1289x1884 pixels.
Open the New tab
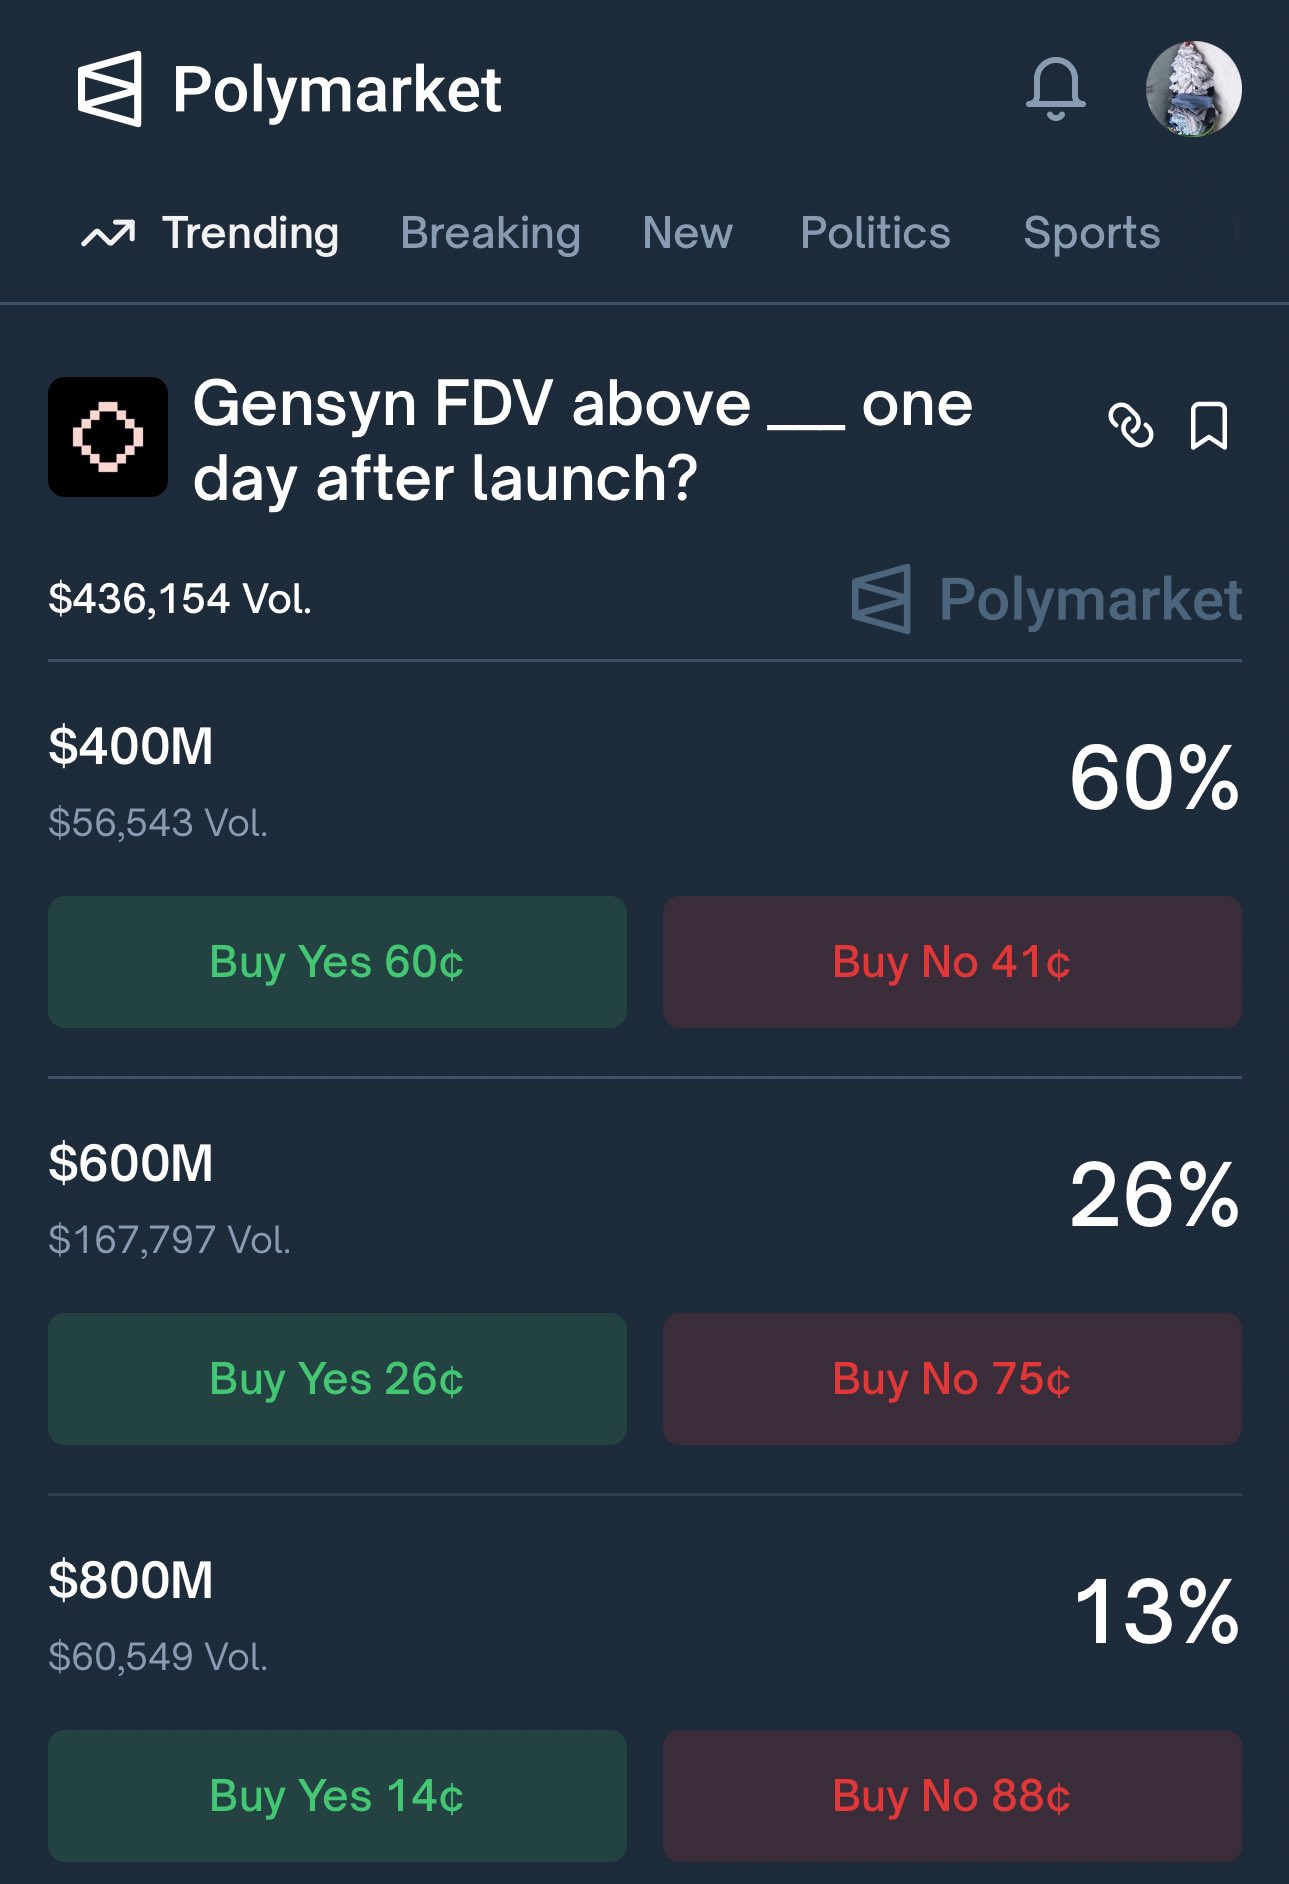687,233
